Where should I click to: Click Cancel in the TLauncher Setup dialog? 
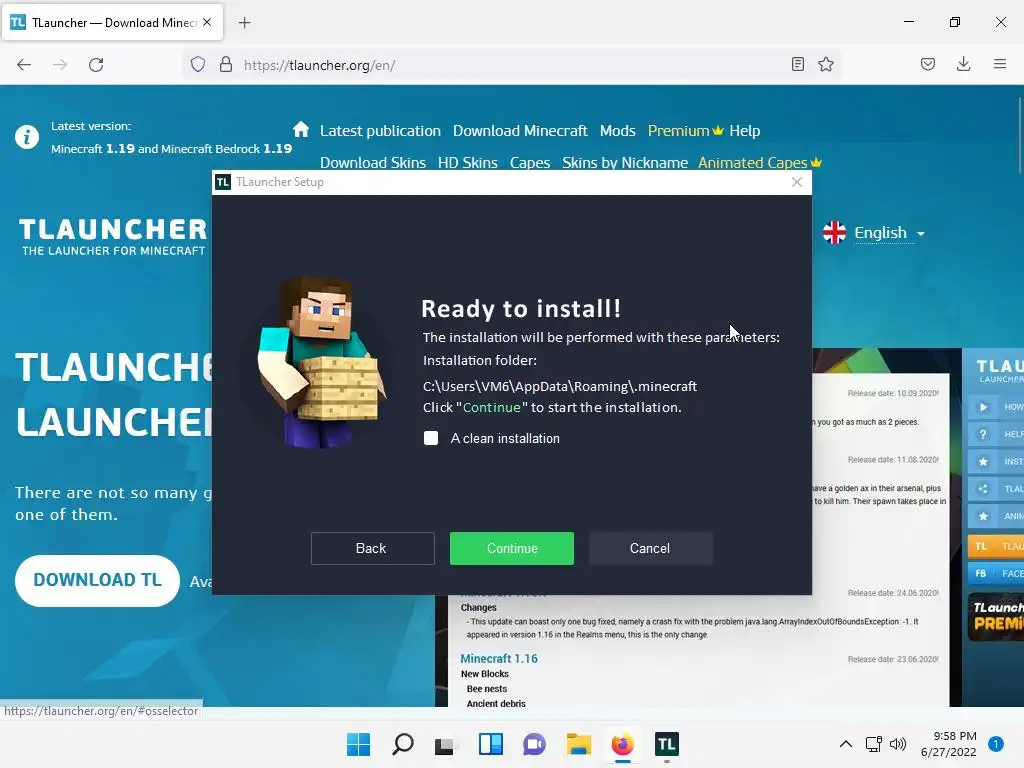tap(650, 548)
